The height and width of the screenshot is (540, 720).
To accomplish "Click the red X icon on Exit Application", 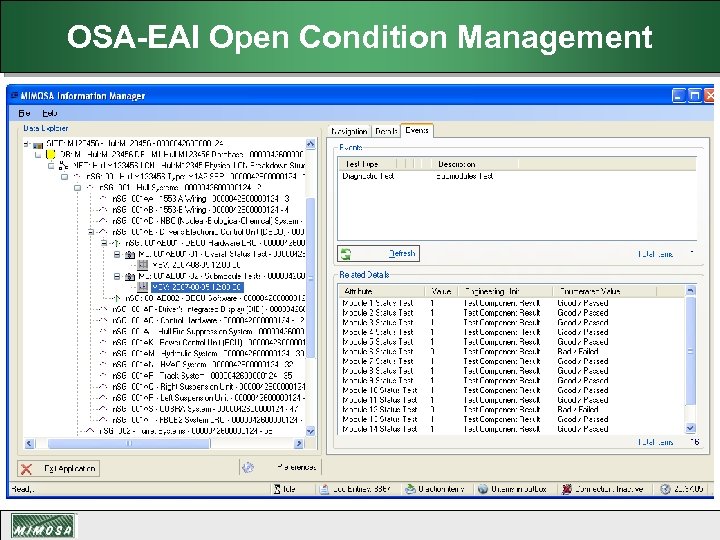I will tap(27, 469).
